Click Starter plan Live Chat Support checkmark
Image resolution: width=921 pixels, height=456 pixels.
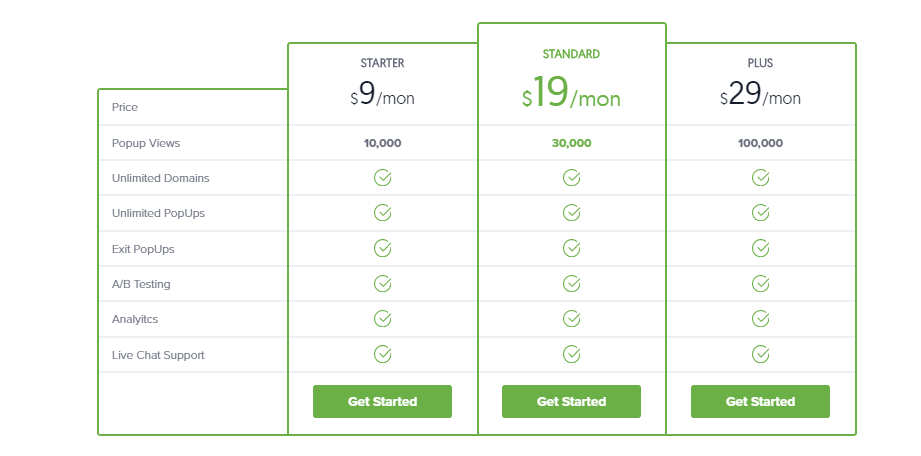pos(382,354)
